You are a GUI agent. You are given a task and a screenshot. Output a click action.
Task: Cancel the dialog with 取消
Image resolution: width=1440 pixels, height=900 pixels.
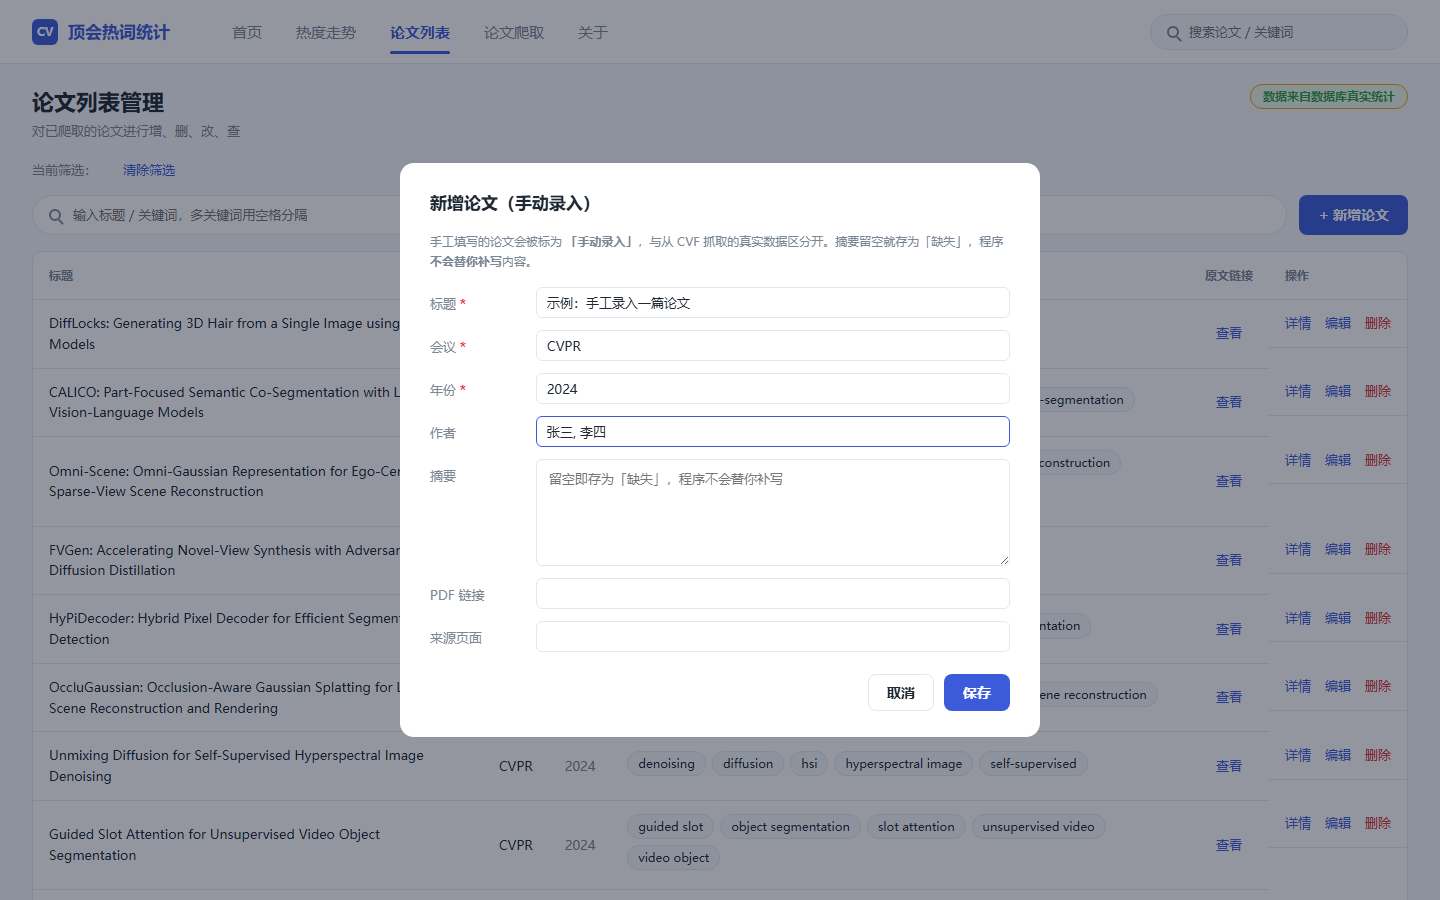coord(901,693)
